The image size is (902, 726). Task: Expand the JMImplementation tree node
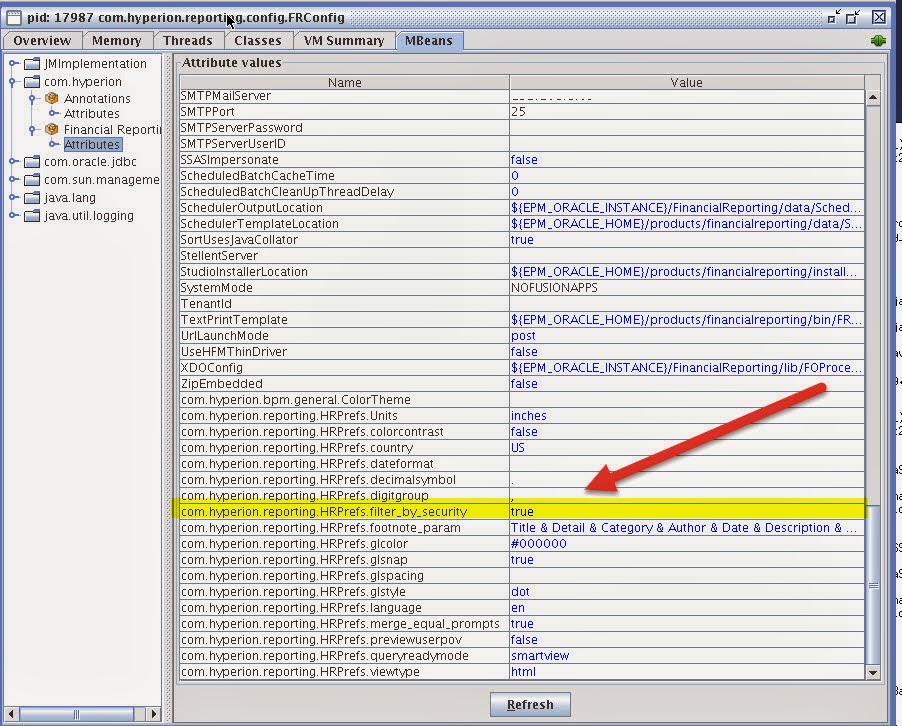pyautogui.click(x=13, y=64)
